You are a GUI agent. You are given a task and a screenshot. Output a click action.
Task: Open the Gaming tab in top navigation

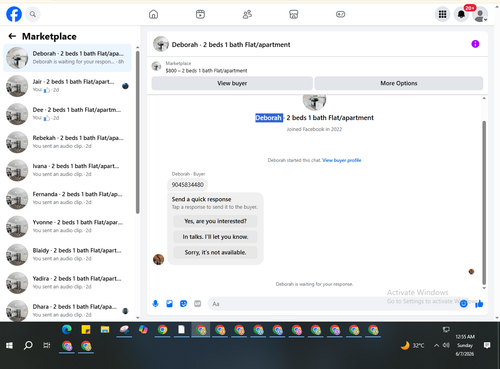340,14
